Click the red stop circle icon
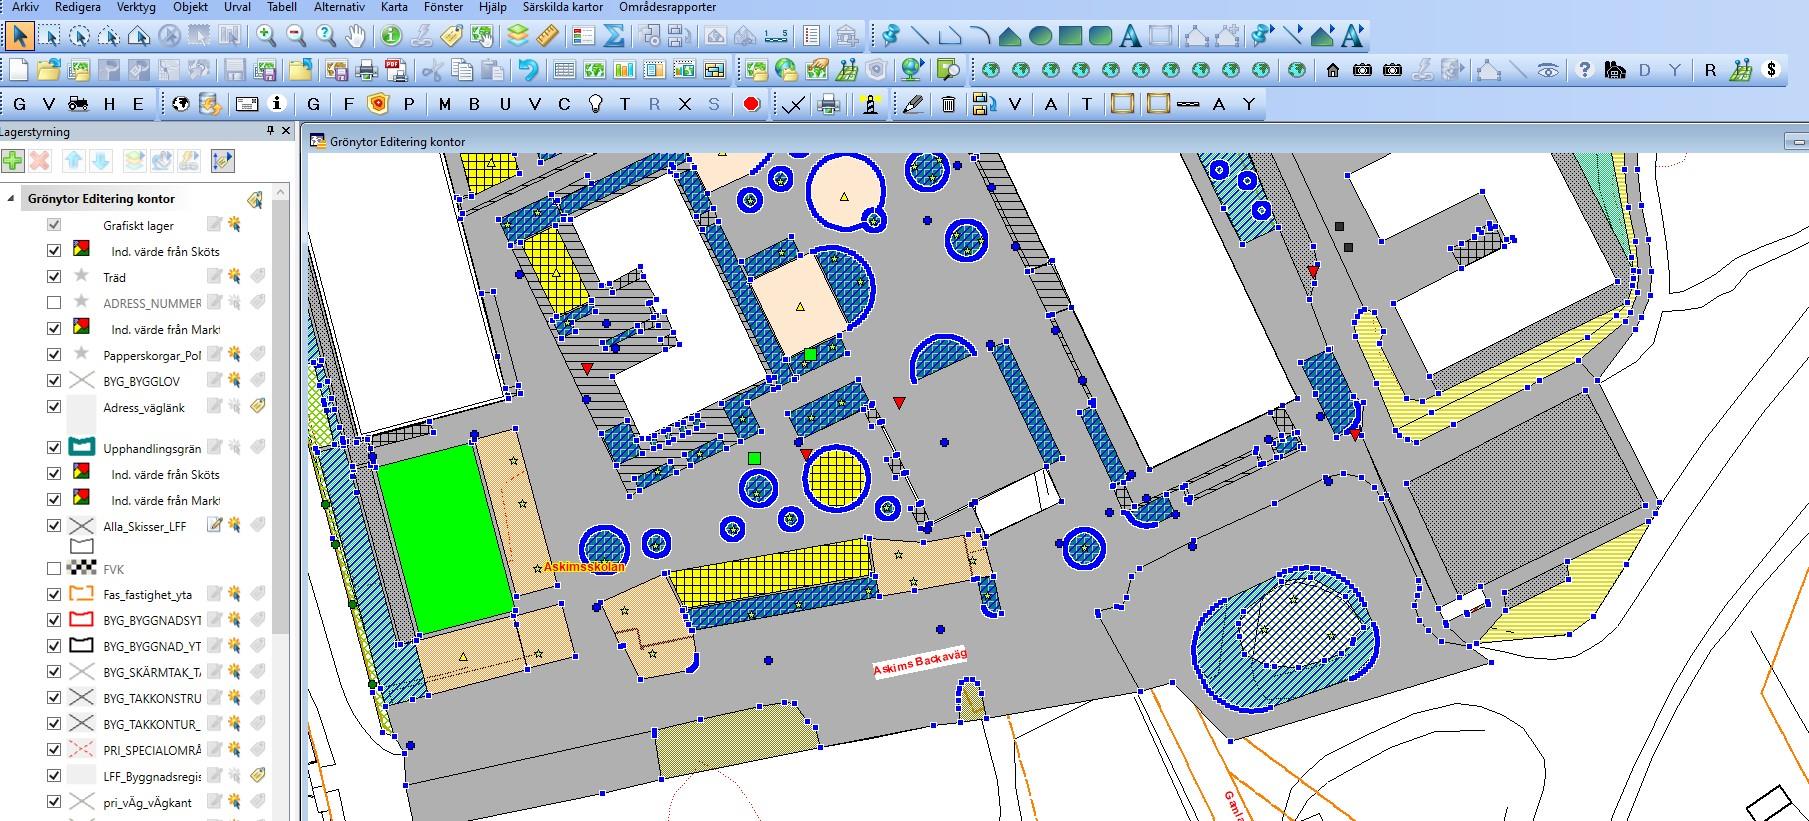This screenshot has width=1809, height=821. 752,104
